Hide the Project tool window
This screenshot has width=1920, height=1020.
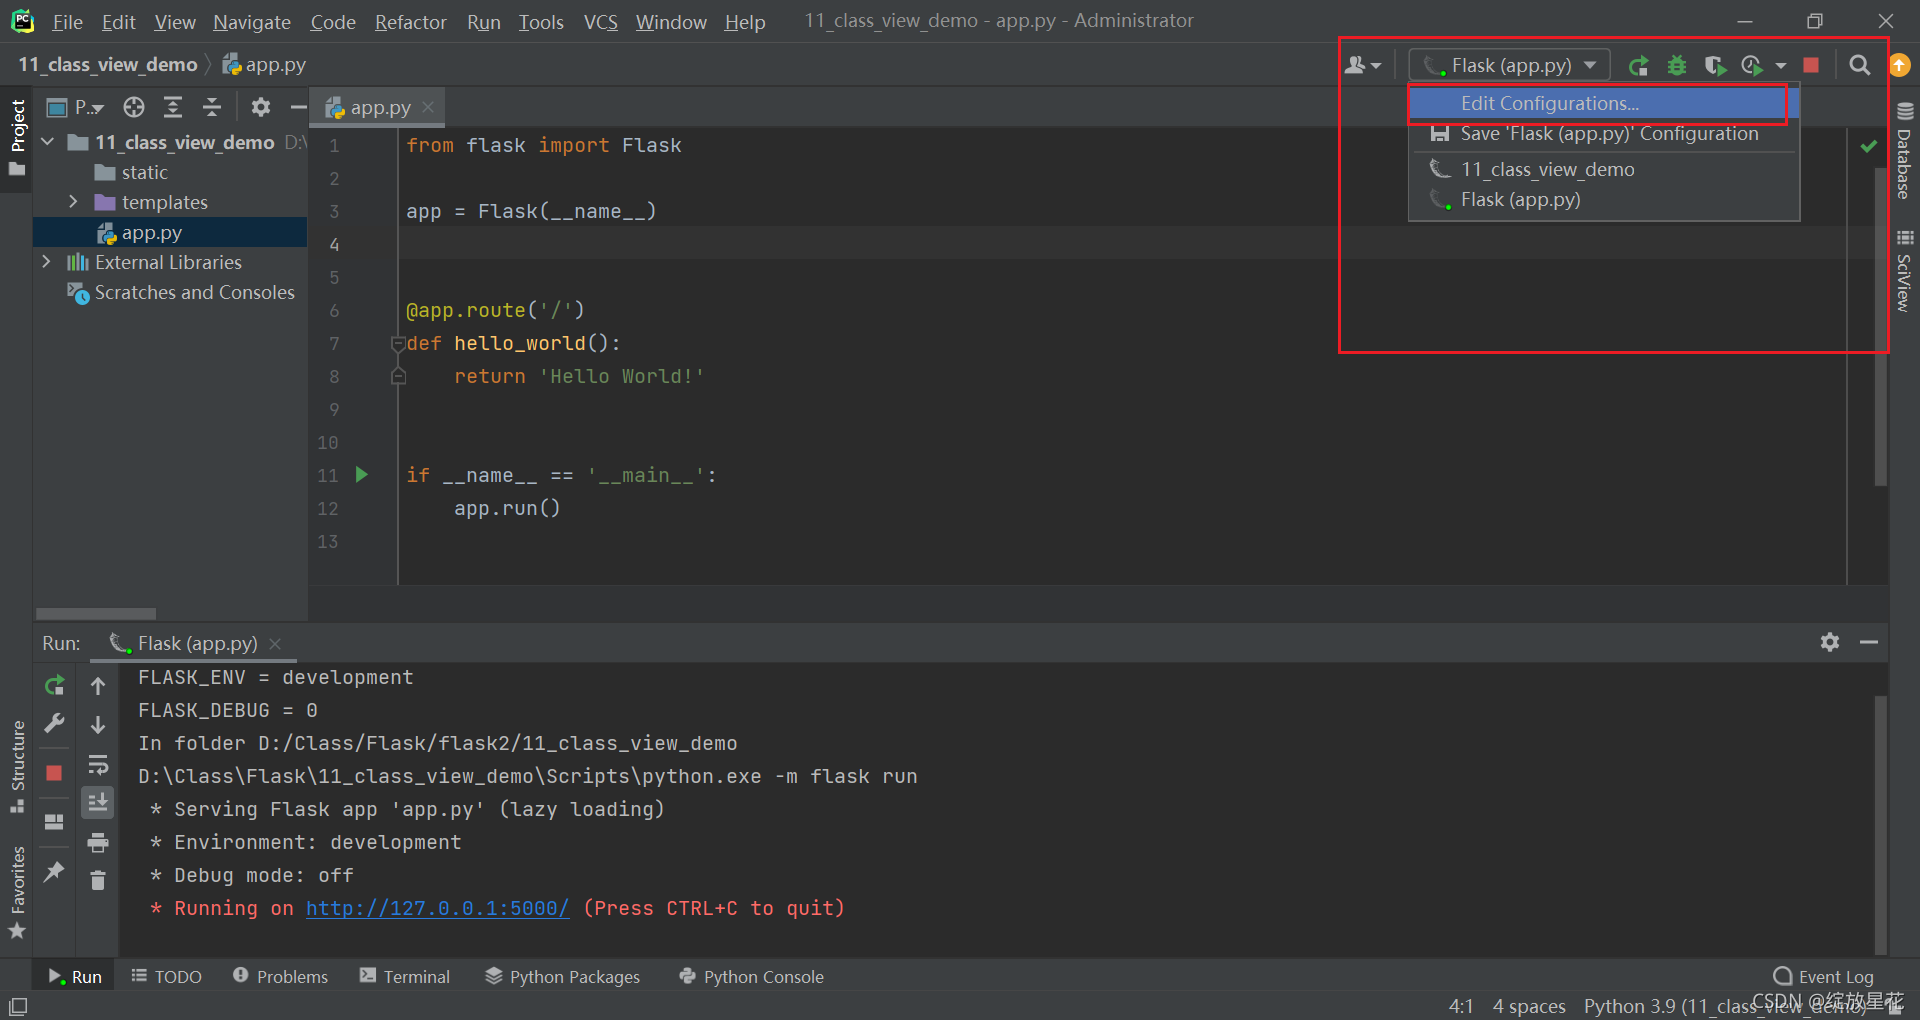pos(298,107)
